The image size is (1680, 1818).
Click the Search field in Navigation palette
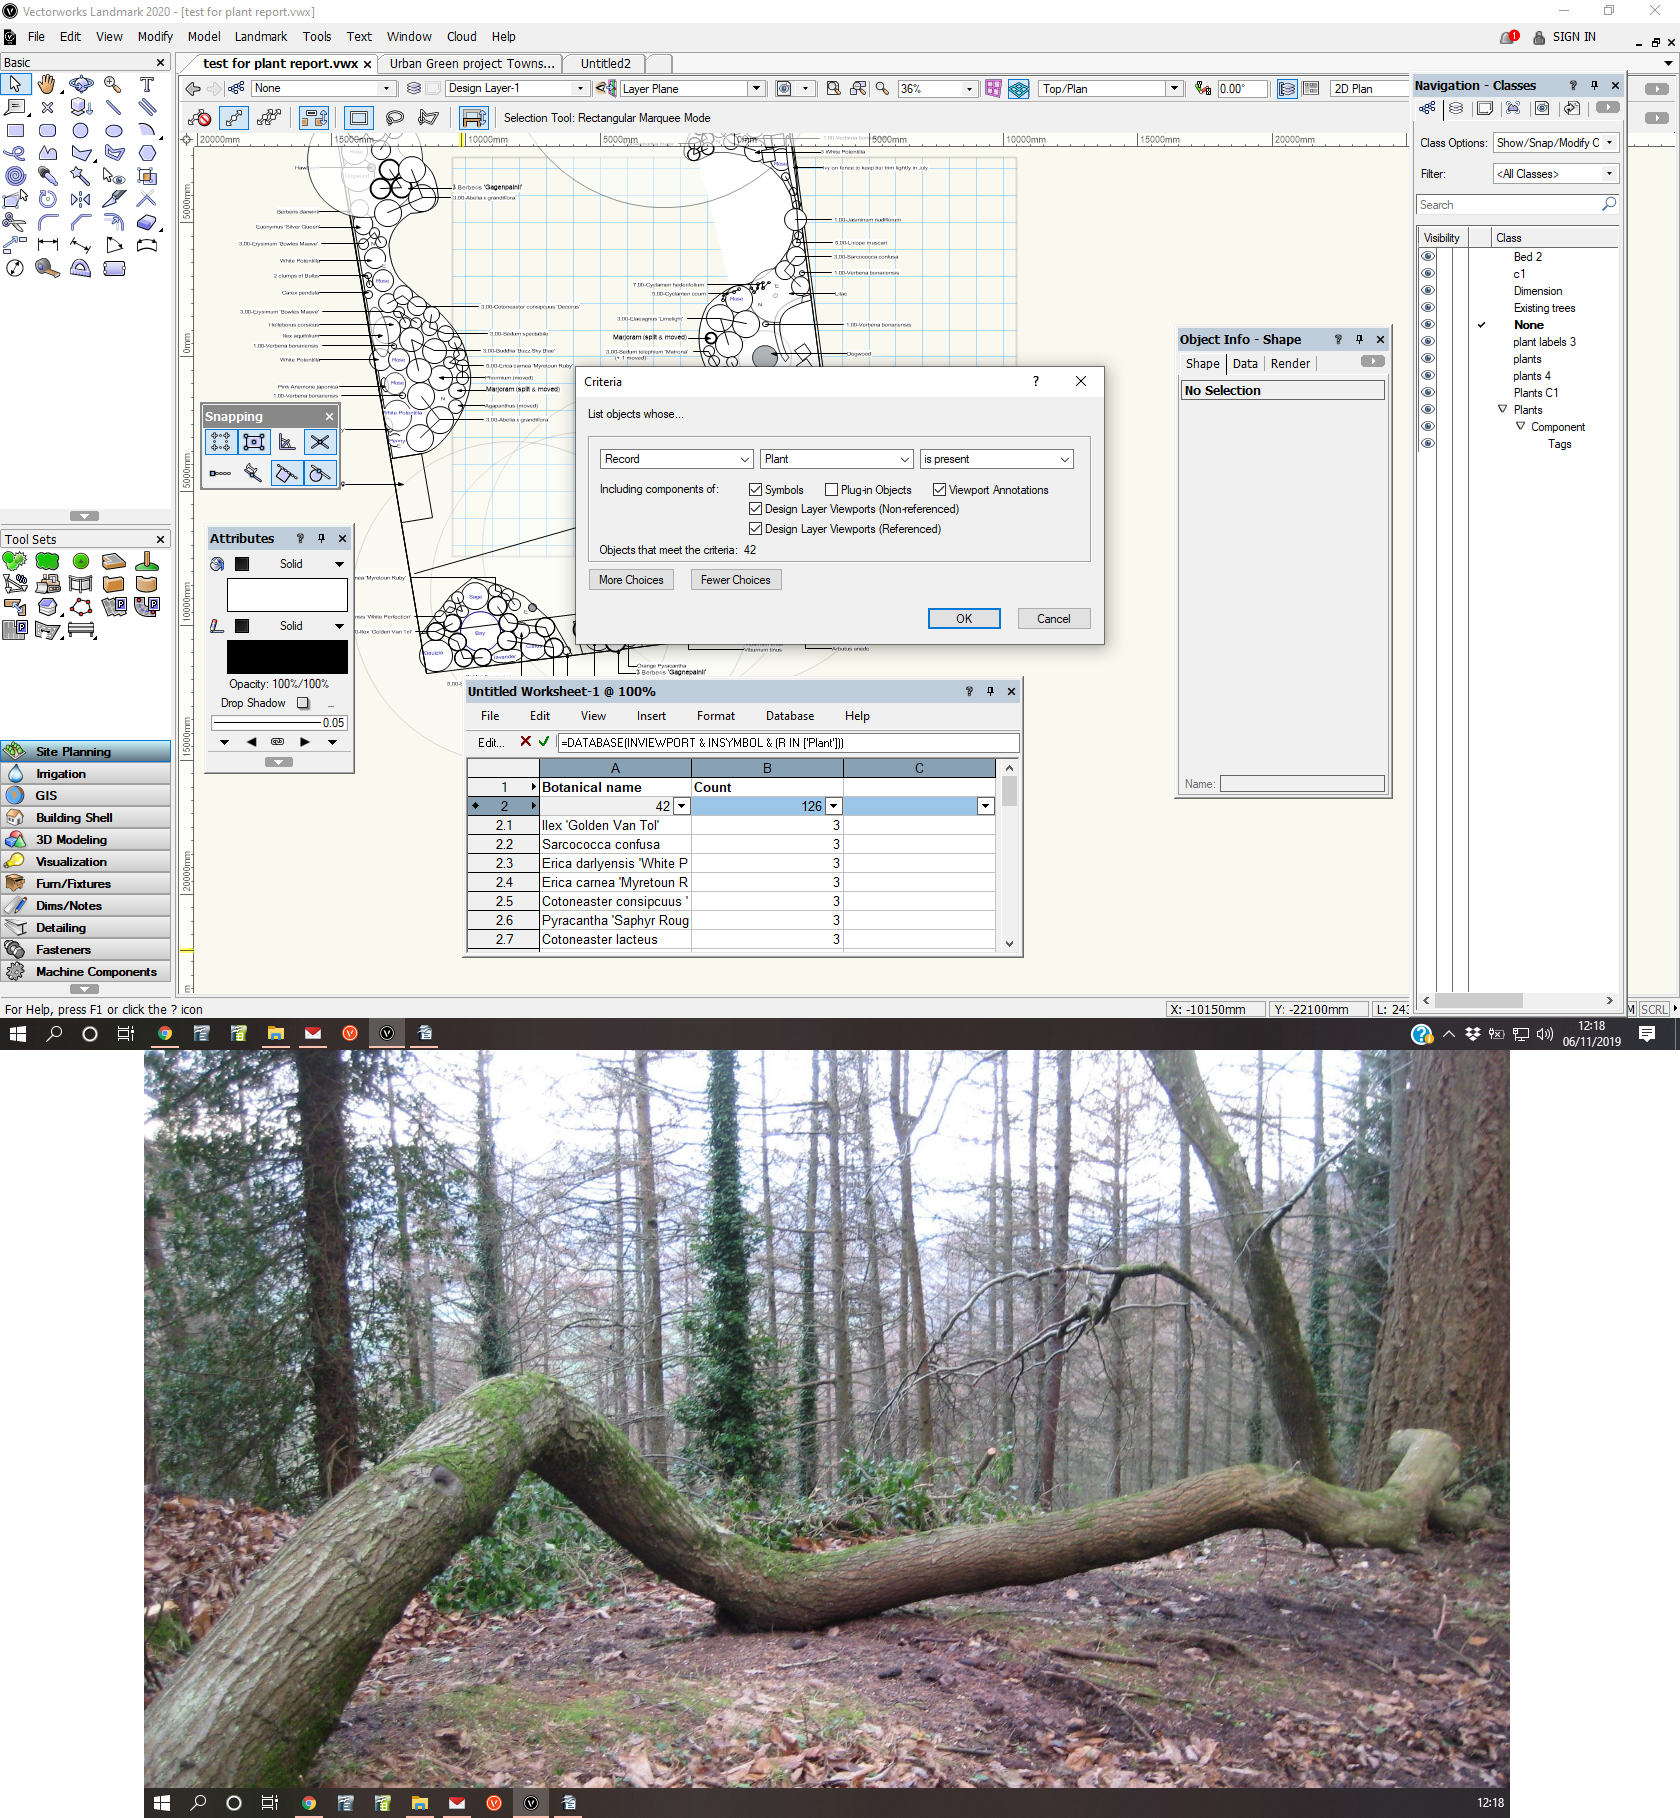[1508, 205]
